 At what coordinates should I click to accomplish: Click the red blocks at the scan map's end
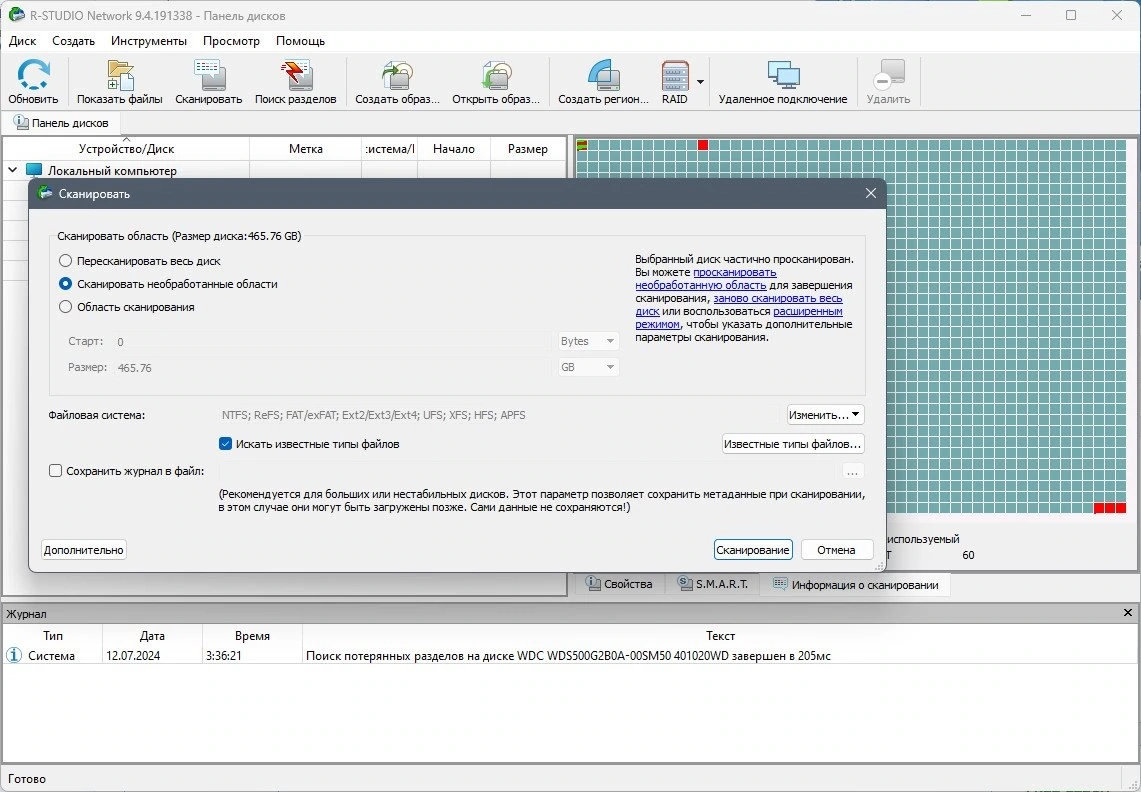[1110, 508]
